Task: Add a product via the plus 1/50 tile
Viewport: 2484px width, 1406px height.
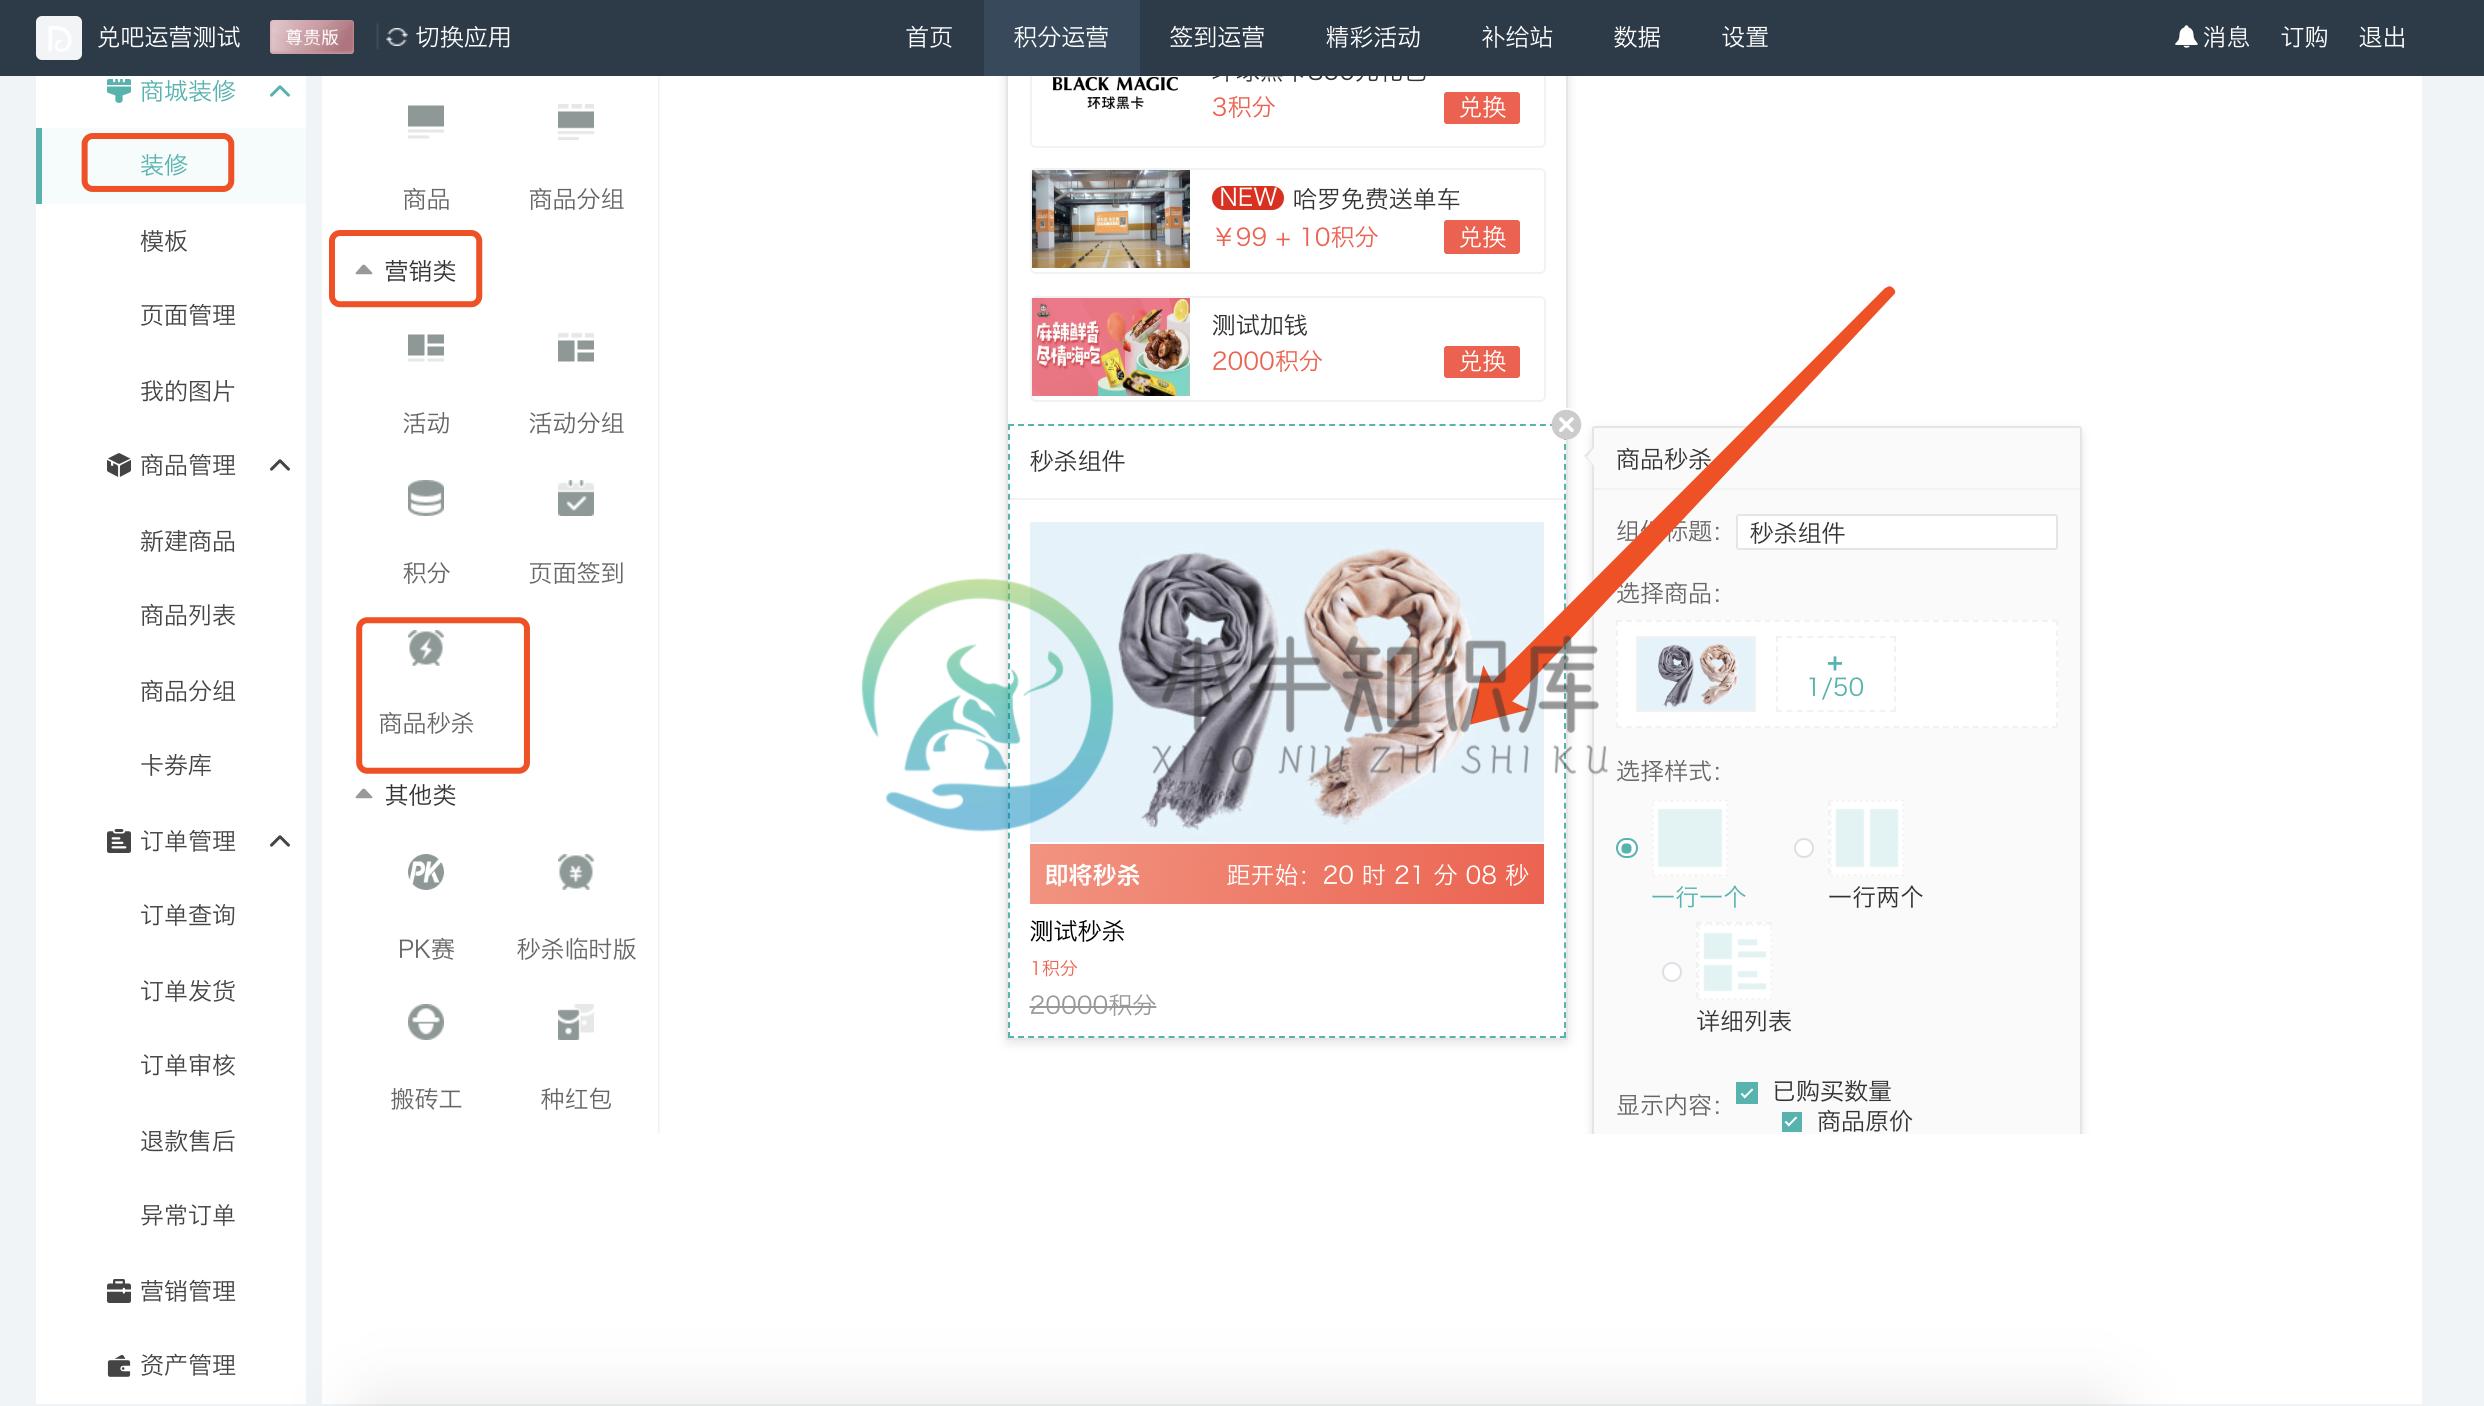Action: pos(1835,676)
